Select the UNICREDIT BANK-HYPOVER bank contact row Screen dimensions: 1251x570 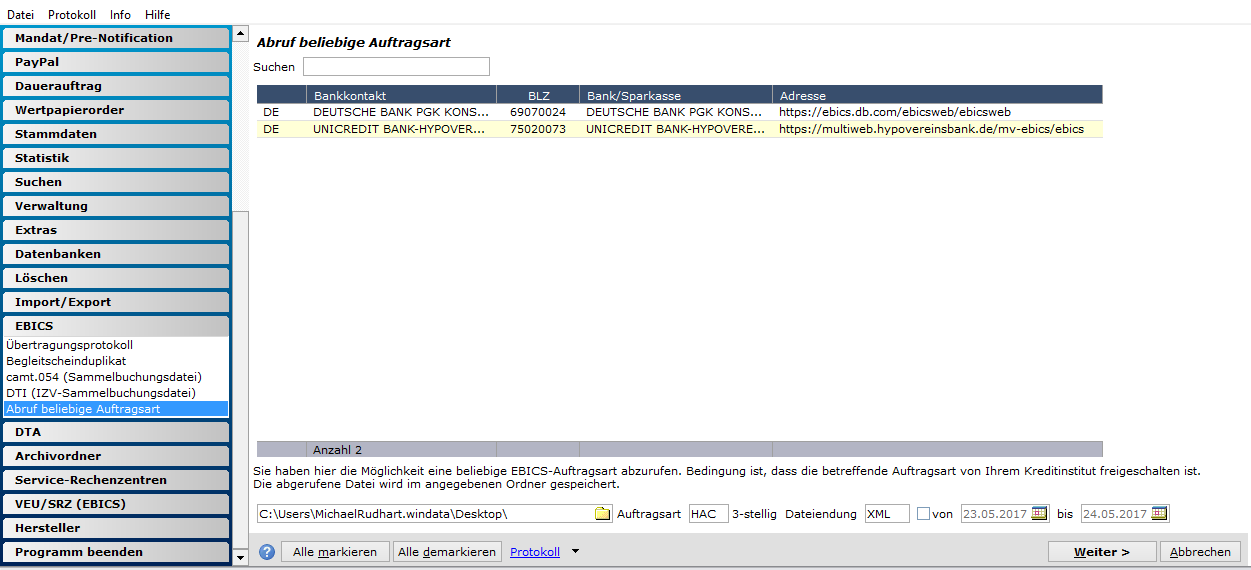(x=680, y=129)
